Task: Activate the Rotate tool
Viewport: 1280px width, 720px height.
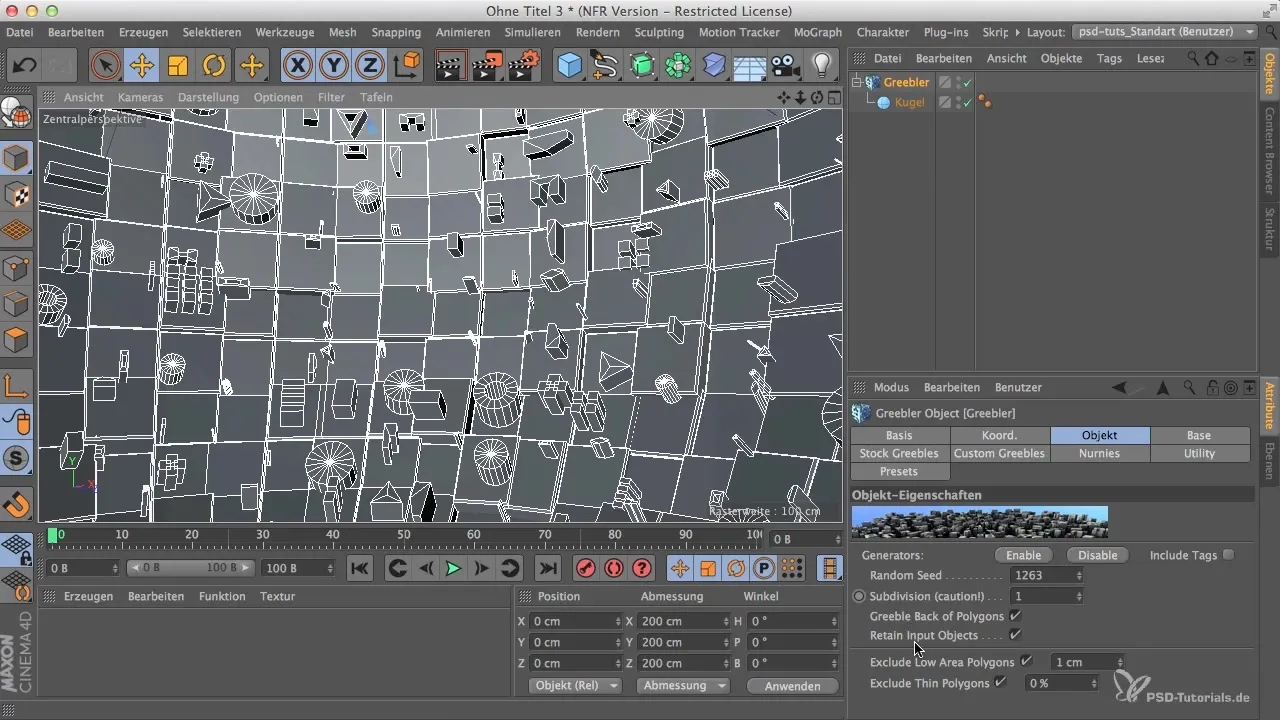Action: (214, 66)
